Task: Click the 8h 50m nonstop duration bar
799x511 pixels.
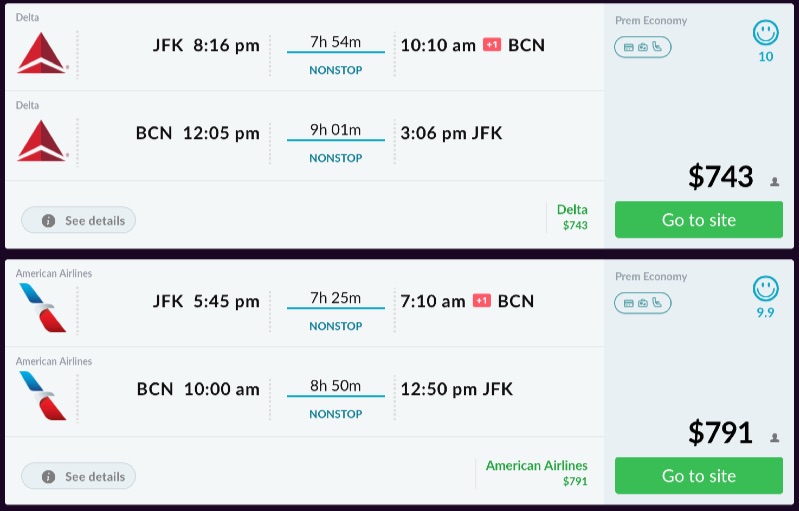Action: tap(335, 396)
